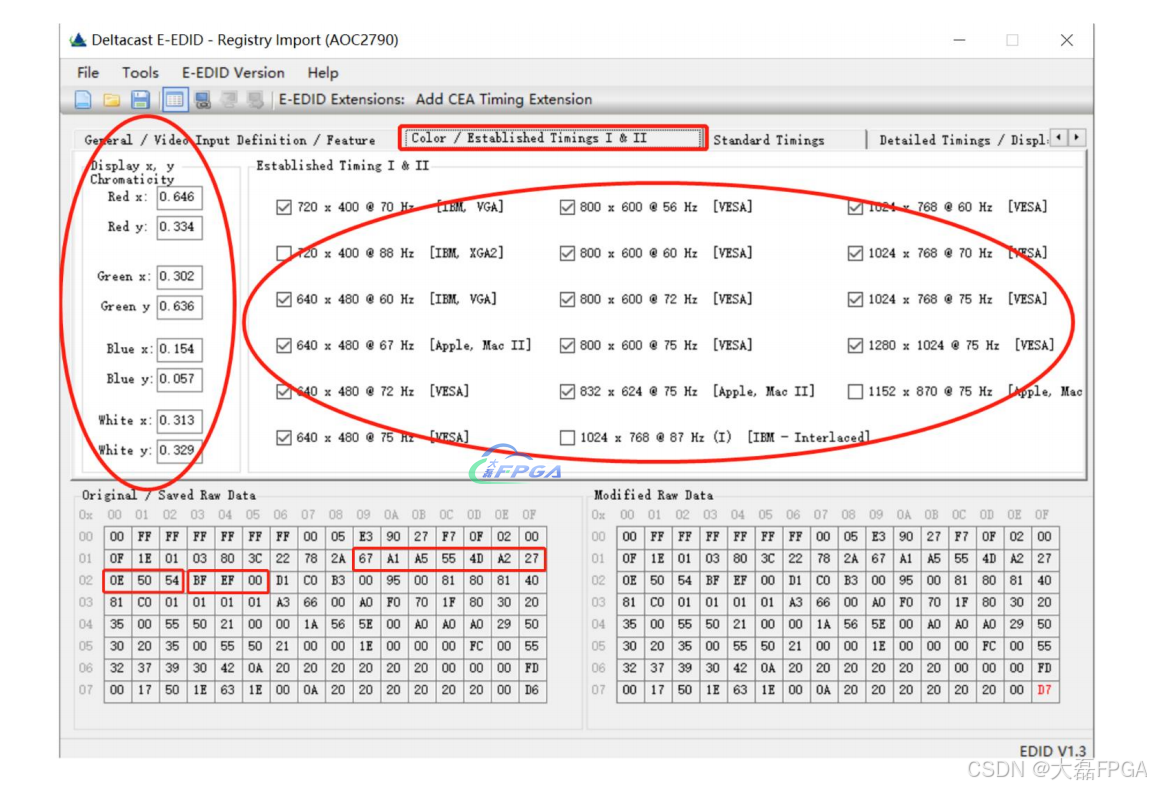
Task: Uncheck 720 x 400 @ 70 Hz timing
Action: coord(284,208)
